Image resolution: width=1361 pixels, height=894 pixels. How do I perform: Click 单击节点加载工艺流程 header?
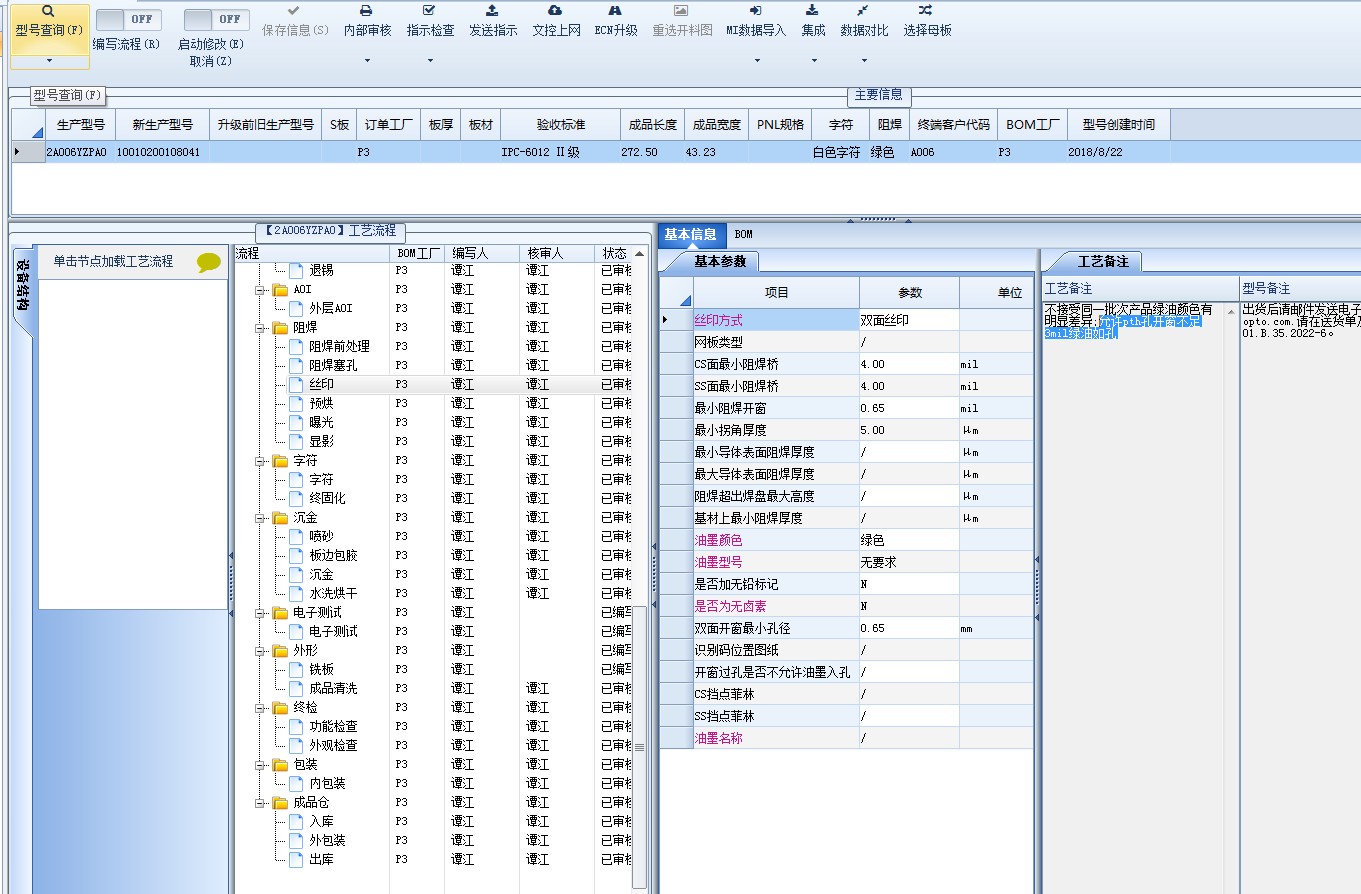click(x=113, y=261)
